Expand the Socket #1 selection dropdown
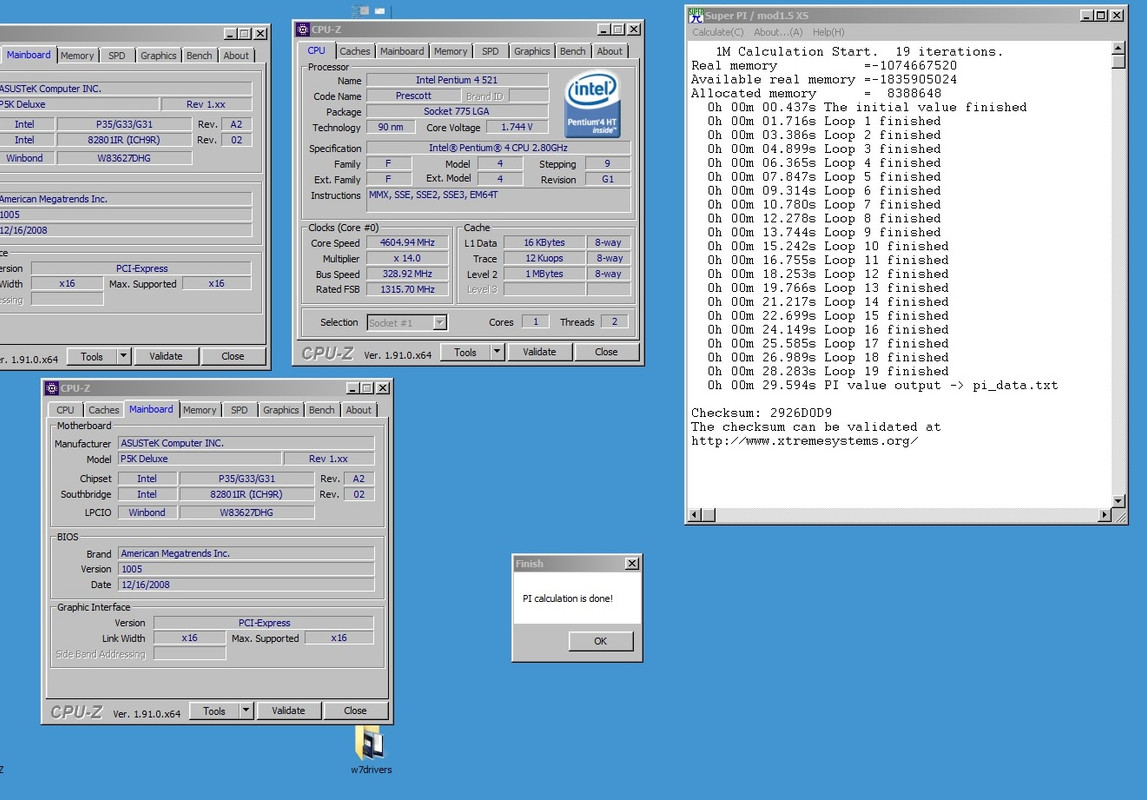The image size is (1147, 800). (x=439, y=322)
